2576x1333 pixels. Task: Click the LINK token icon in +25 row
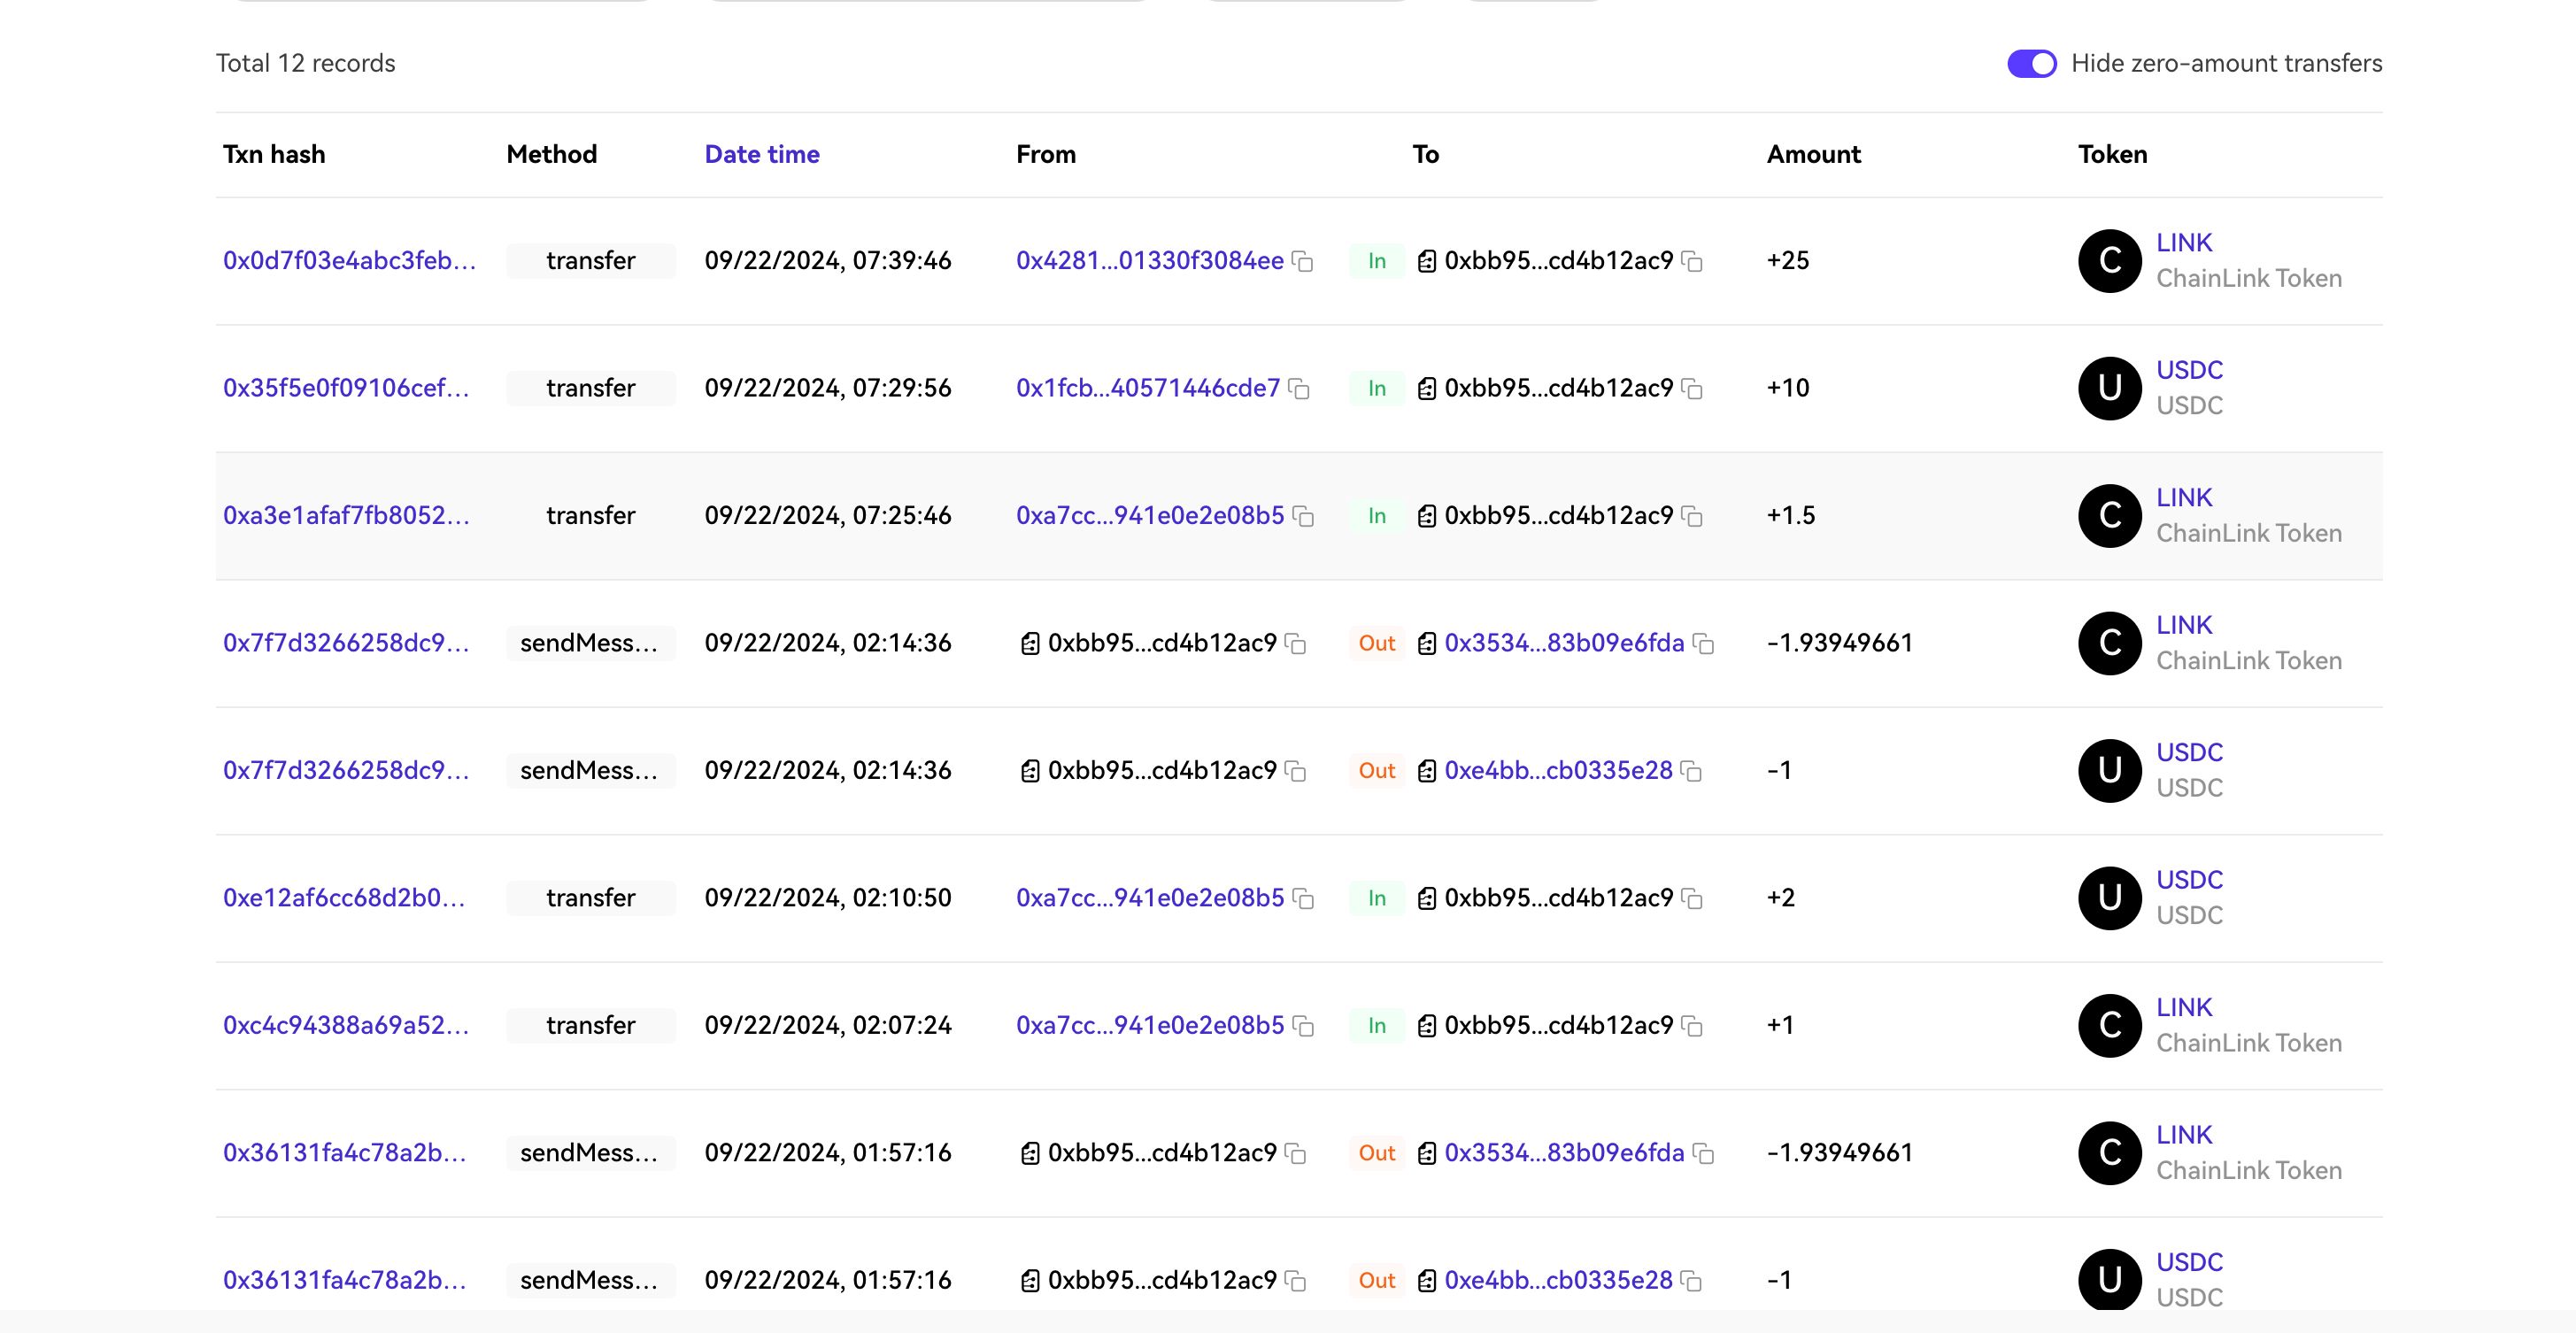pos(2110,261)
